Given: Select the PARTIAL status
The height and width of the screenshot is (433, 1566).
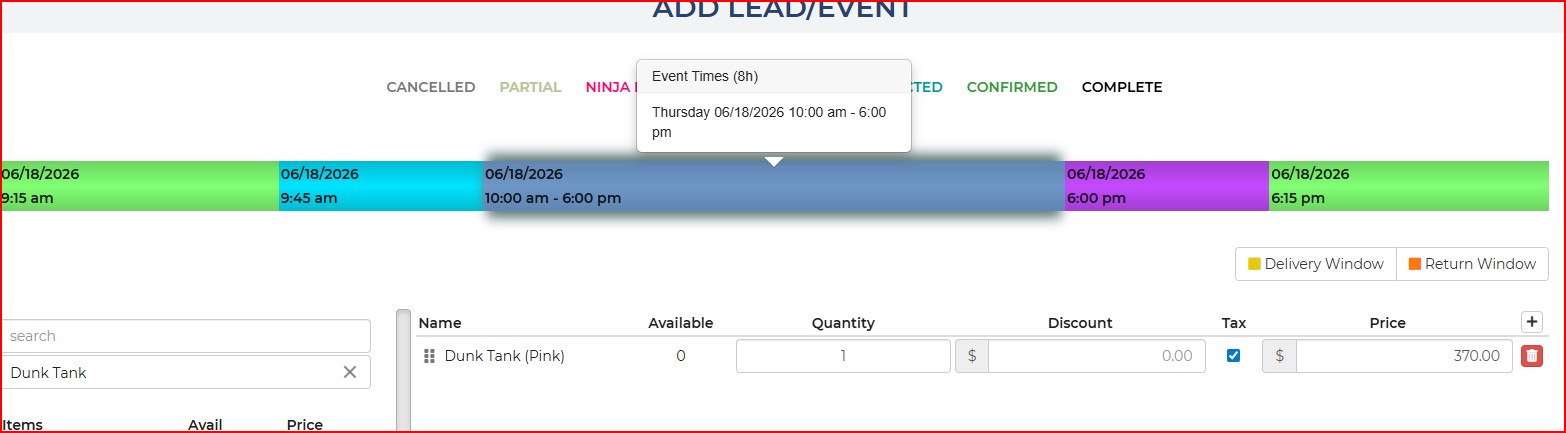Looking at the screenshot, I should tap(530, 87).
